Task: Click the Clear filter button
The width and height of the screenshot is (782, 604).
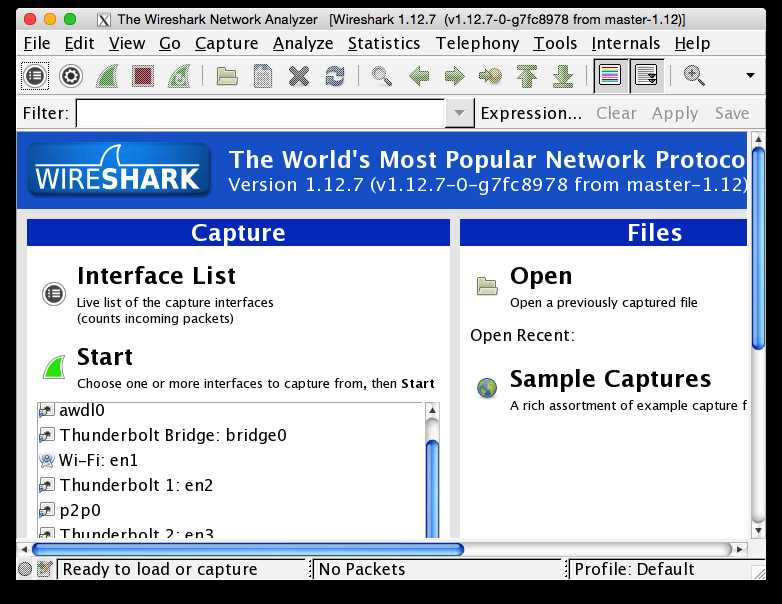Action: pyautogui.click(x=616, y=113)
